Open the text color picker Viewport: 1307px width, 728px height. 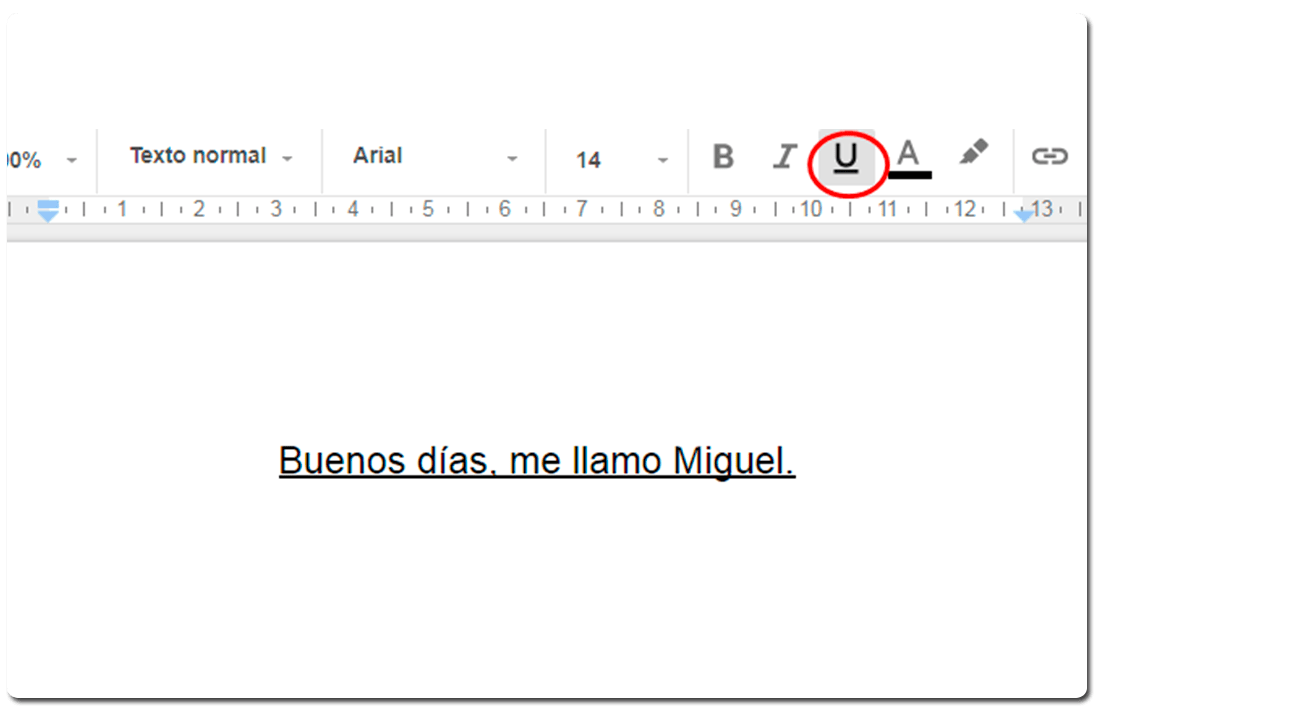tap(908, 158)
